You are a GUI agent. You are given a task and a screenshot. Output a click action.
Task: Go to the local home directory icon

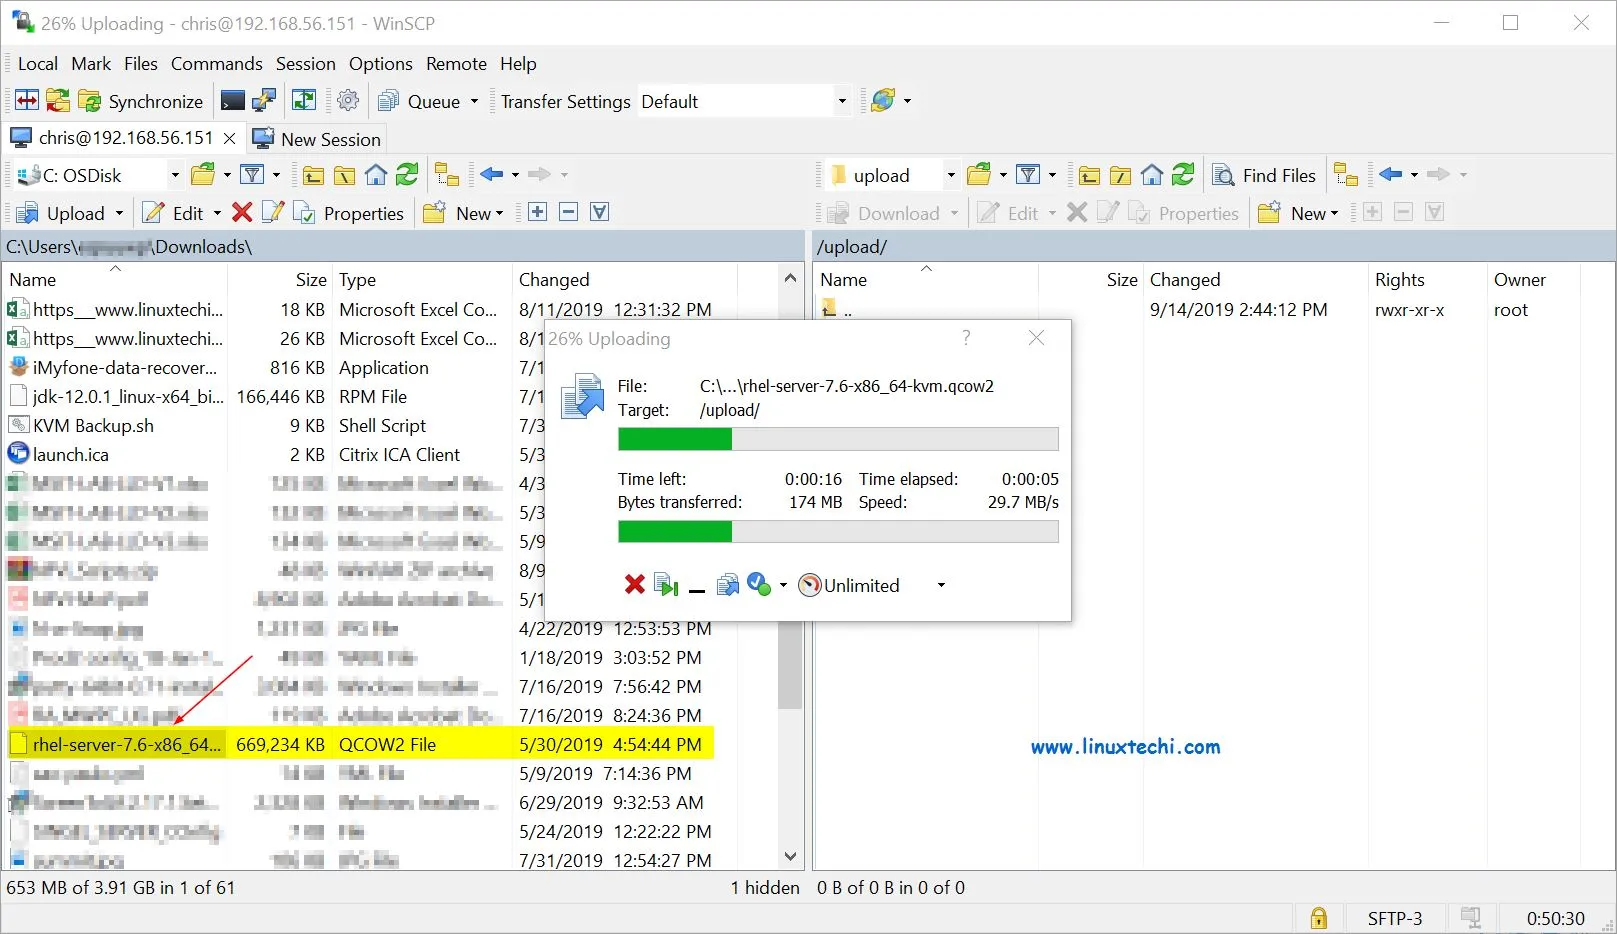point(376,175)
